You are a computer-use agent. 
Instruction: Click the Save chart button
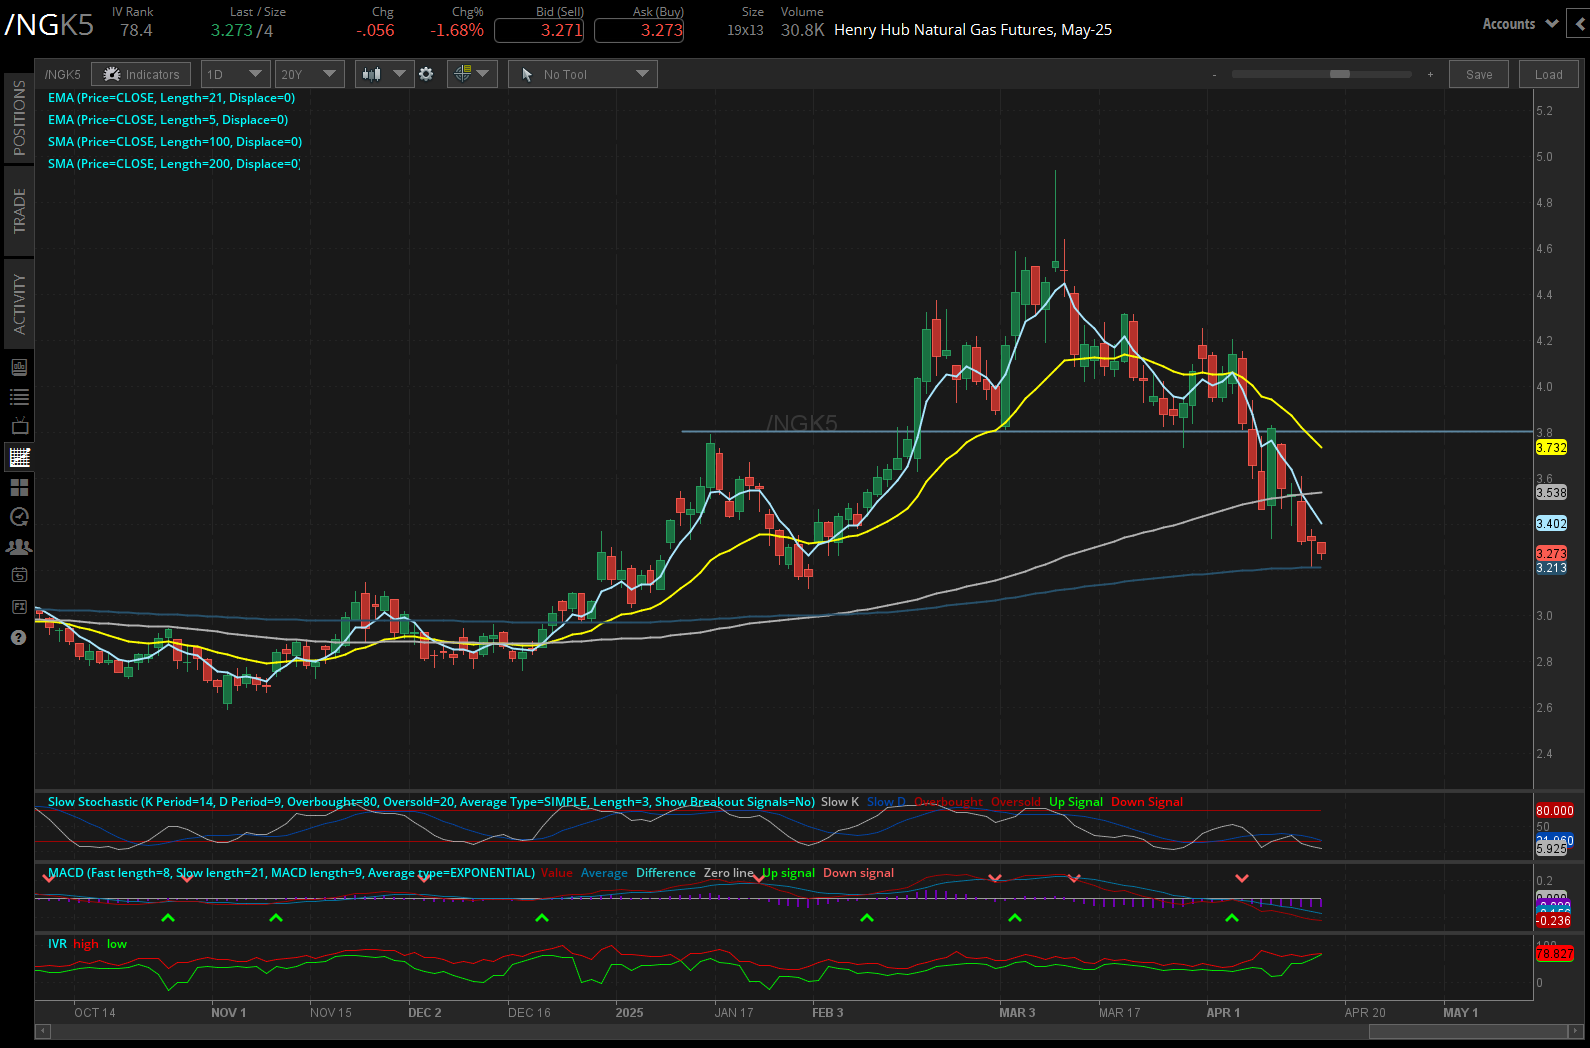tap(1478, 74)
